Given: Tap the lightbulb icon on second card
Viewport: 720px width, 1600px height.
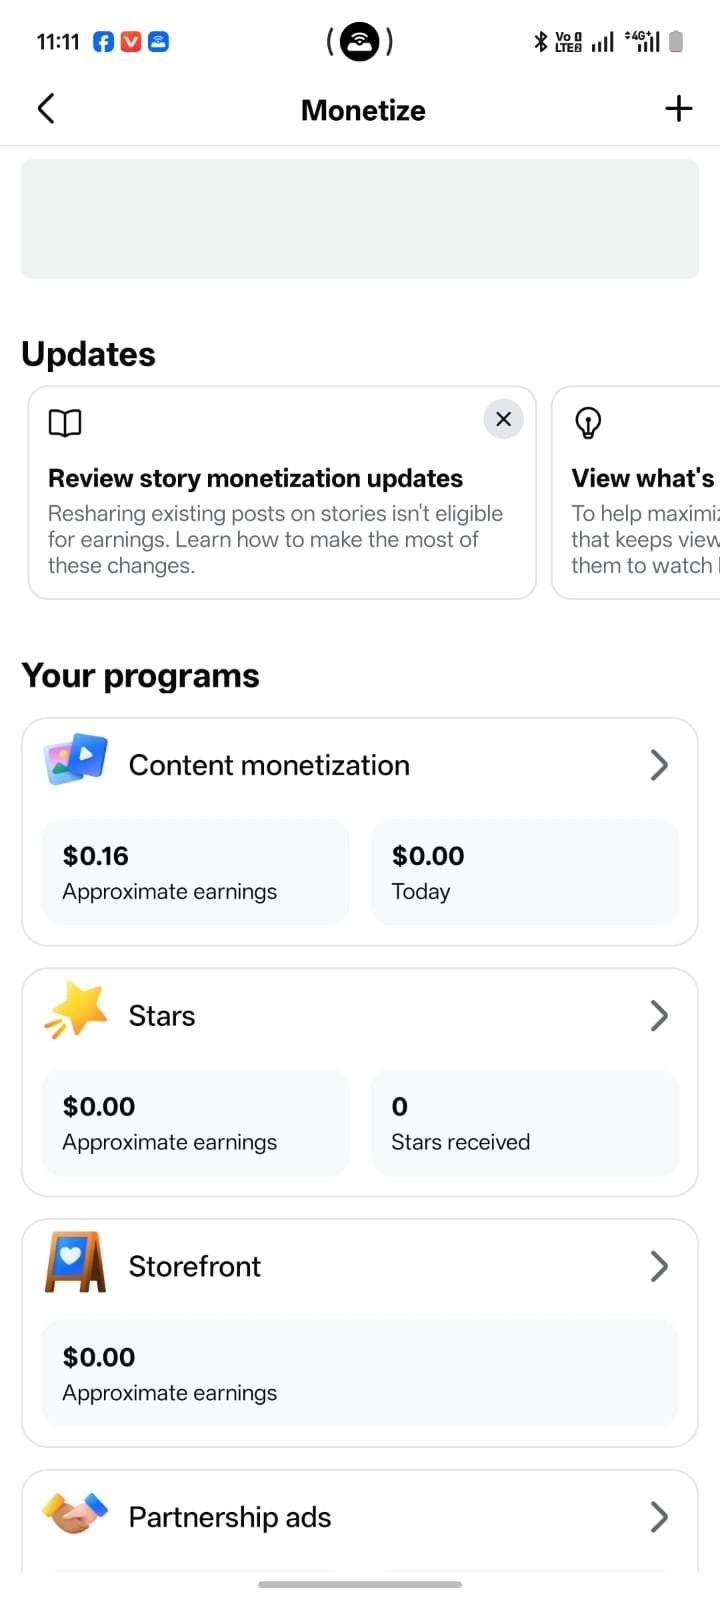Looking at the screenshot, I should pyautogui.click(x=588, y=423).
